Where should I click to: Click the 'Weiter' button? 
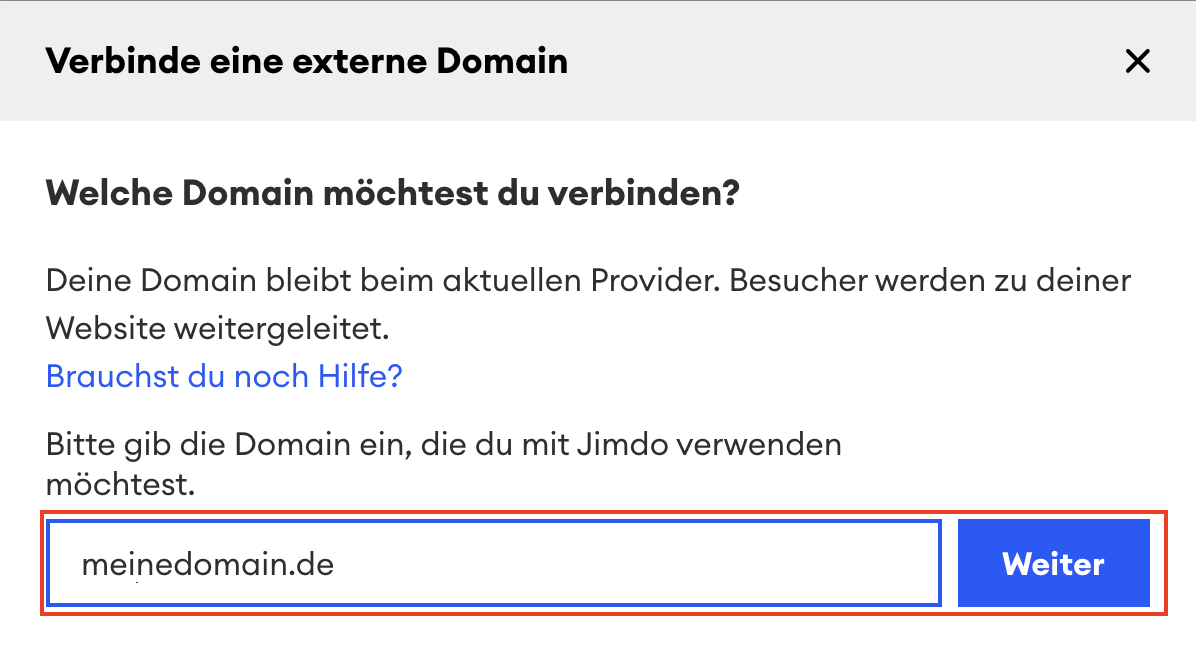(1053, 564)
